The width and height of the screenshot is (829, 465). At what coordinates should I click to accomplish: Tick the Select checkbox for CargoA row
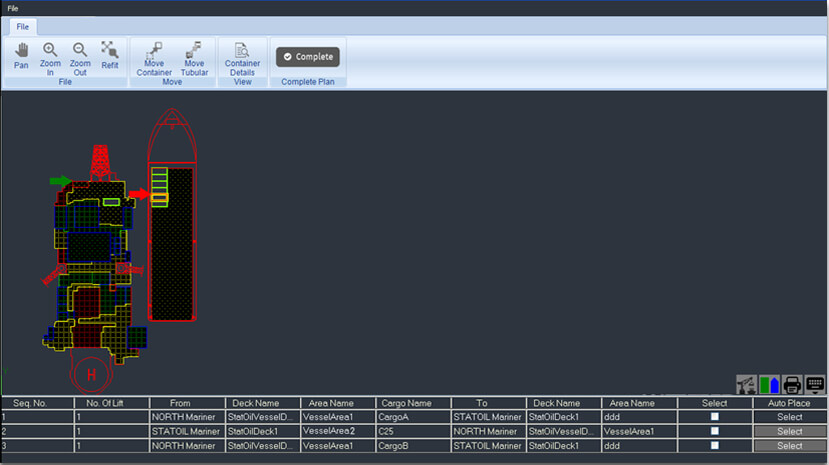(x=714, y=417)
